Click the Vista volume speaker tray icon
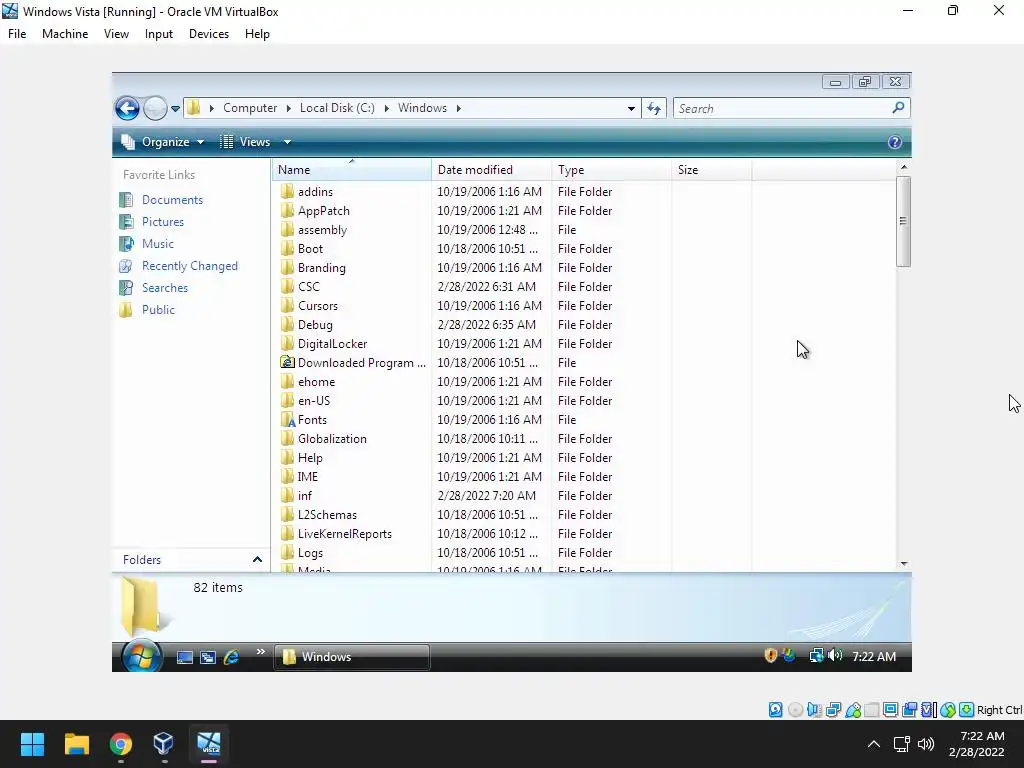1024x768 pixels. click(x=835, y=656)
